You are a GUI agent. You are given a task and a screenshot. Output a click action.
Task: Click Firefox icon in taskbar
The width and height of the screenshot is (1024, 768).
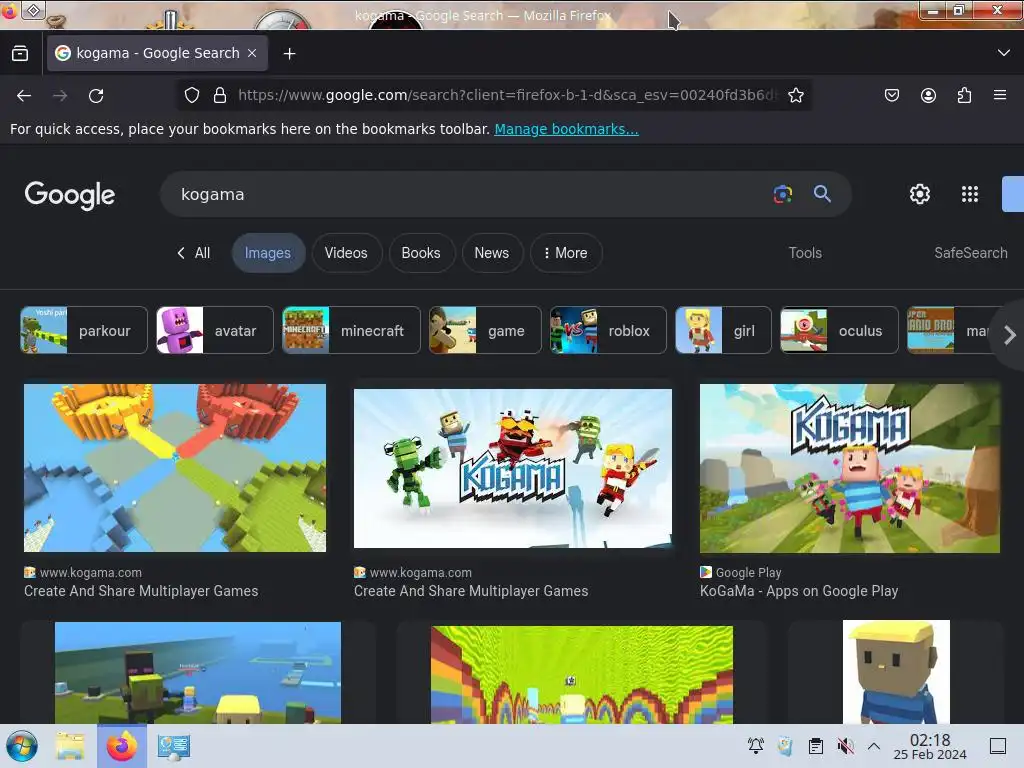[x=122, y=746]
